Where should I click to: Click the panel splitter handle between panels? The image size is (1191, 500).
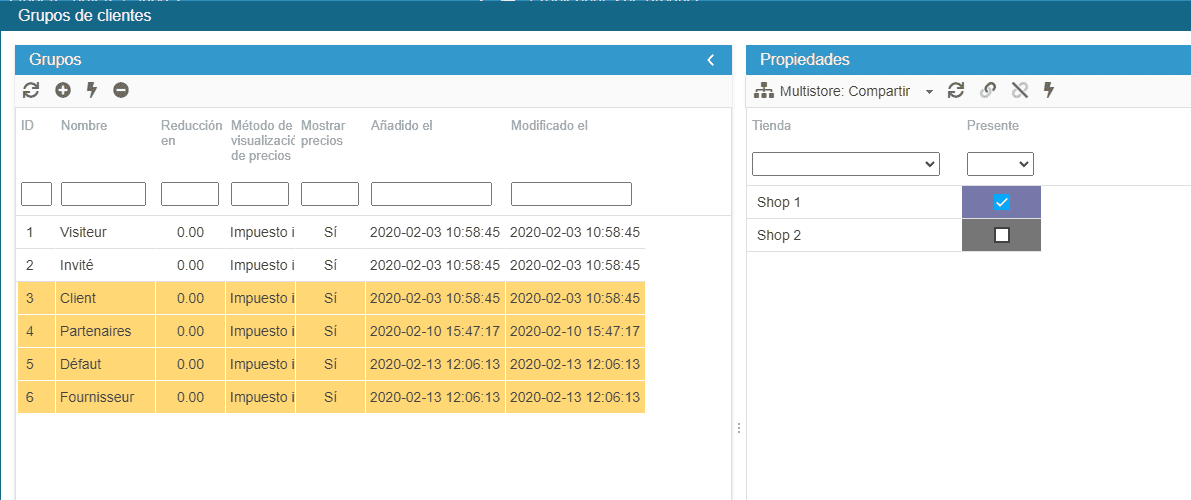point(739,428)
